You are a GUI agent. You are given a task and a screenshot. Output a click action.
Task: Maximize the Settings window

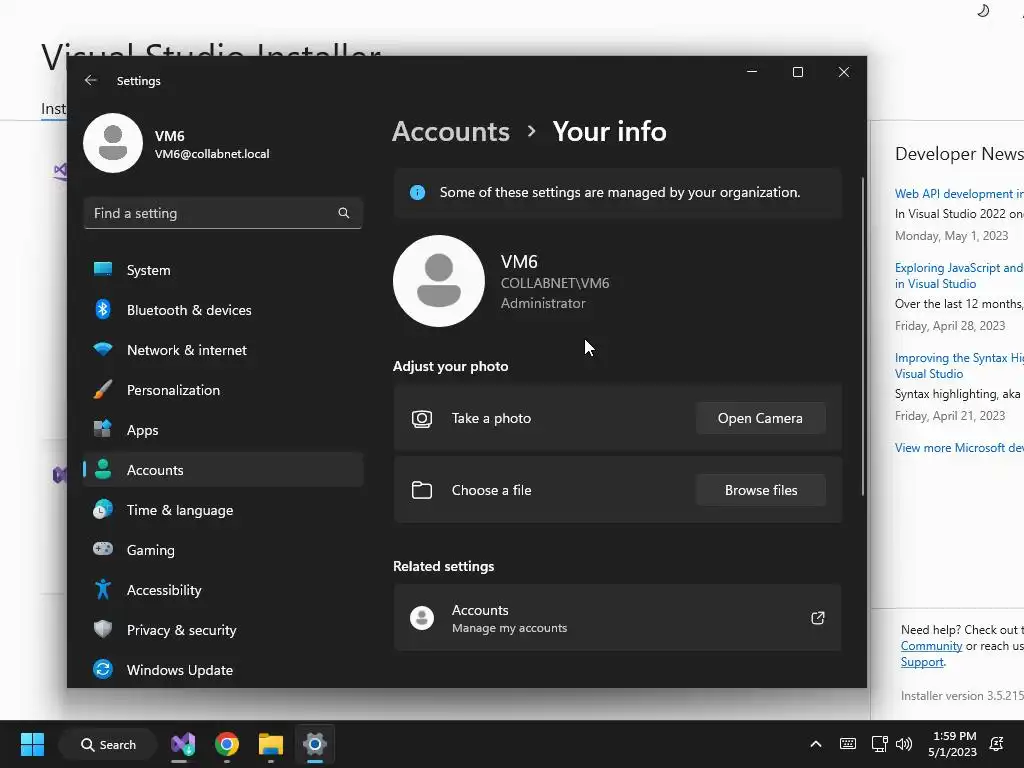(798, 72)
